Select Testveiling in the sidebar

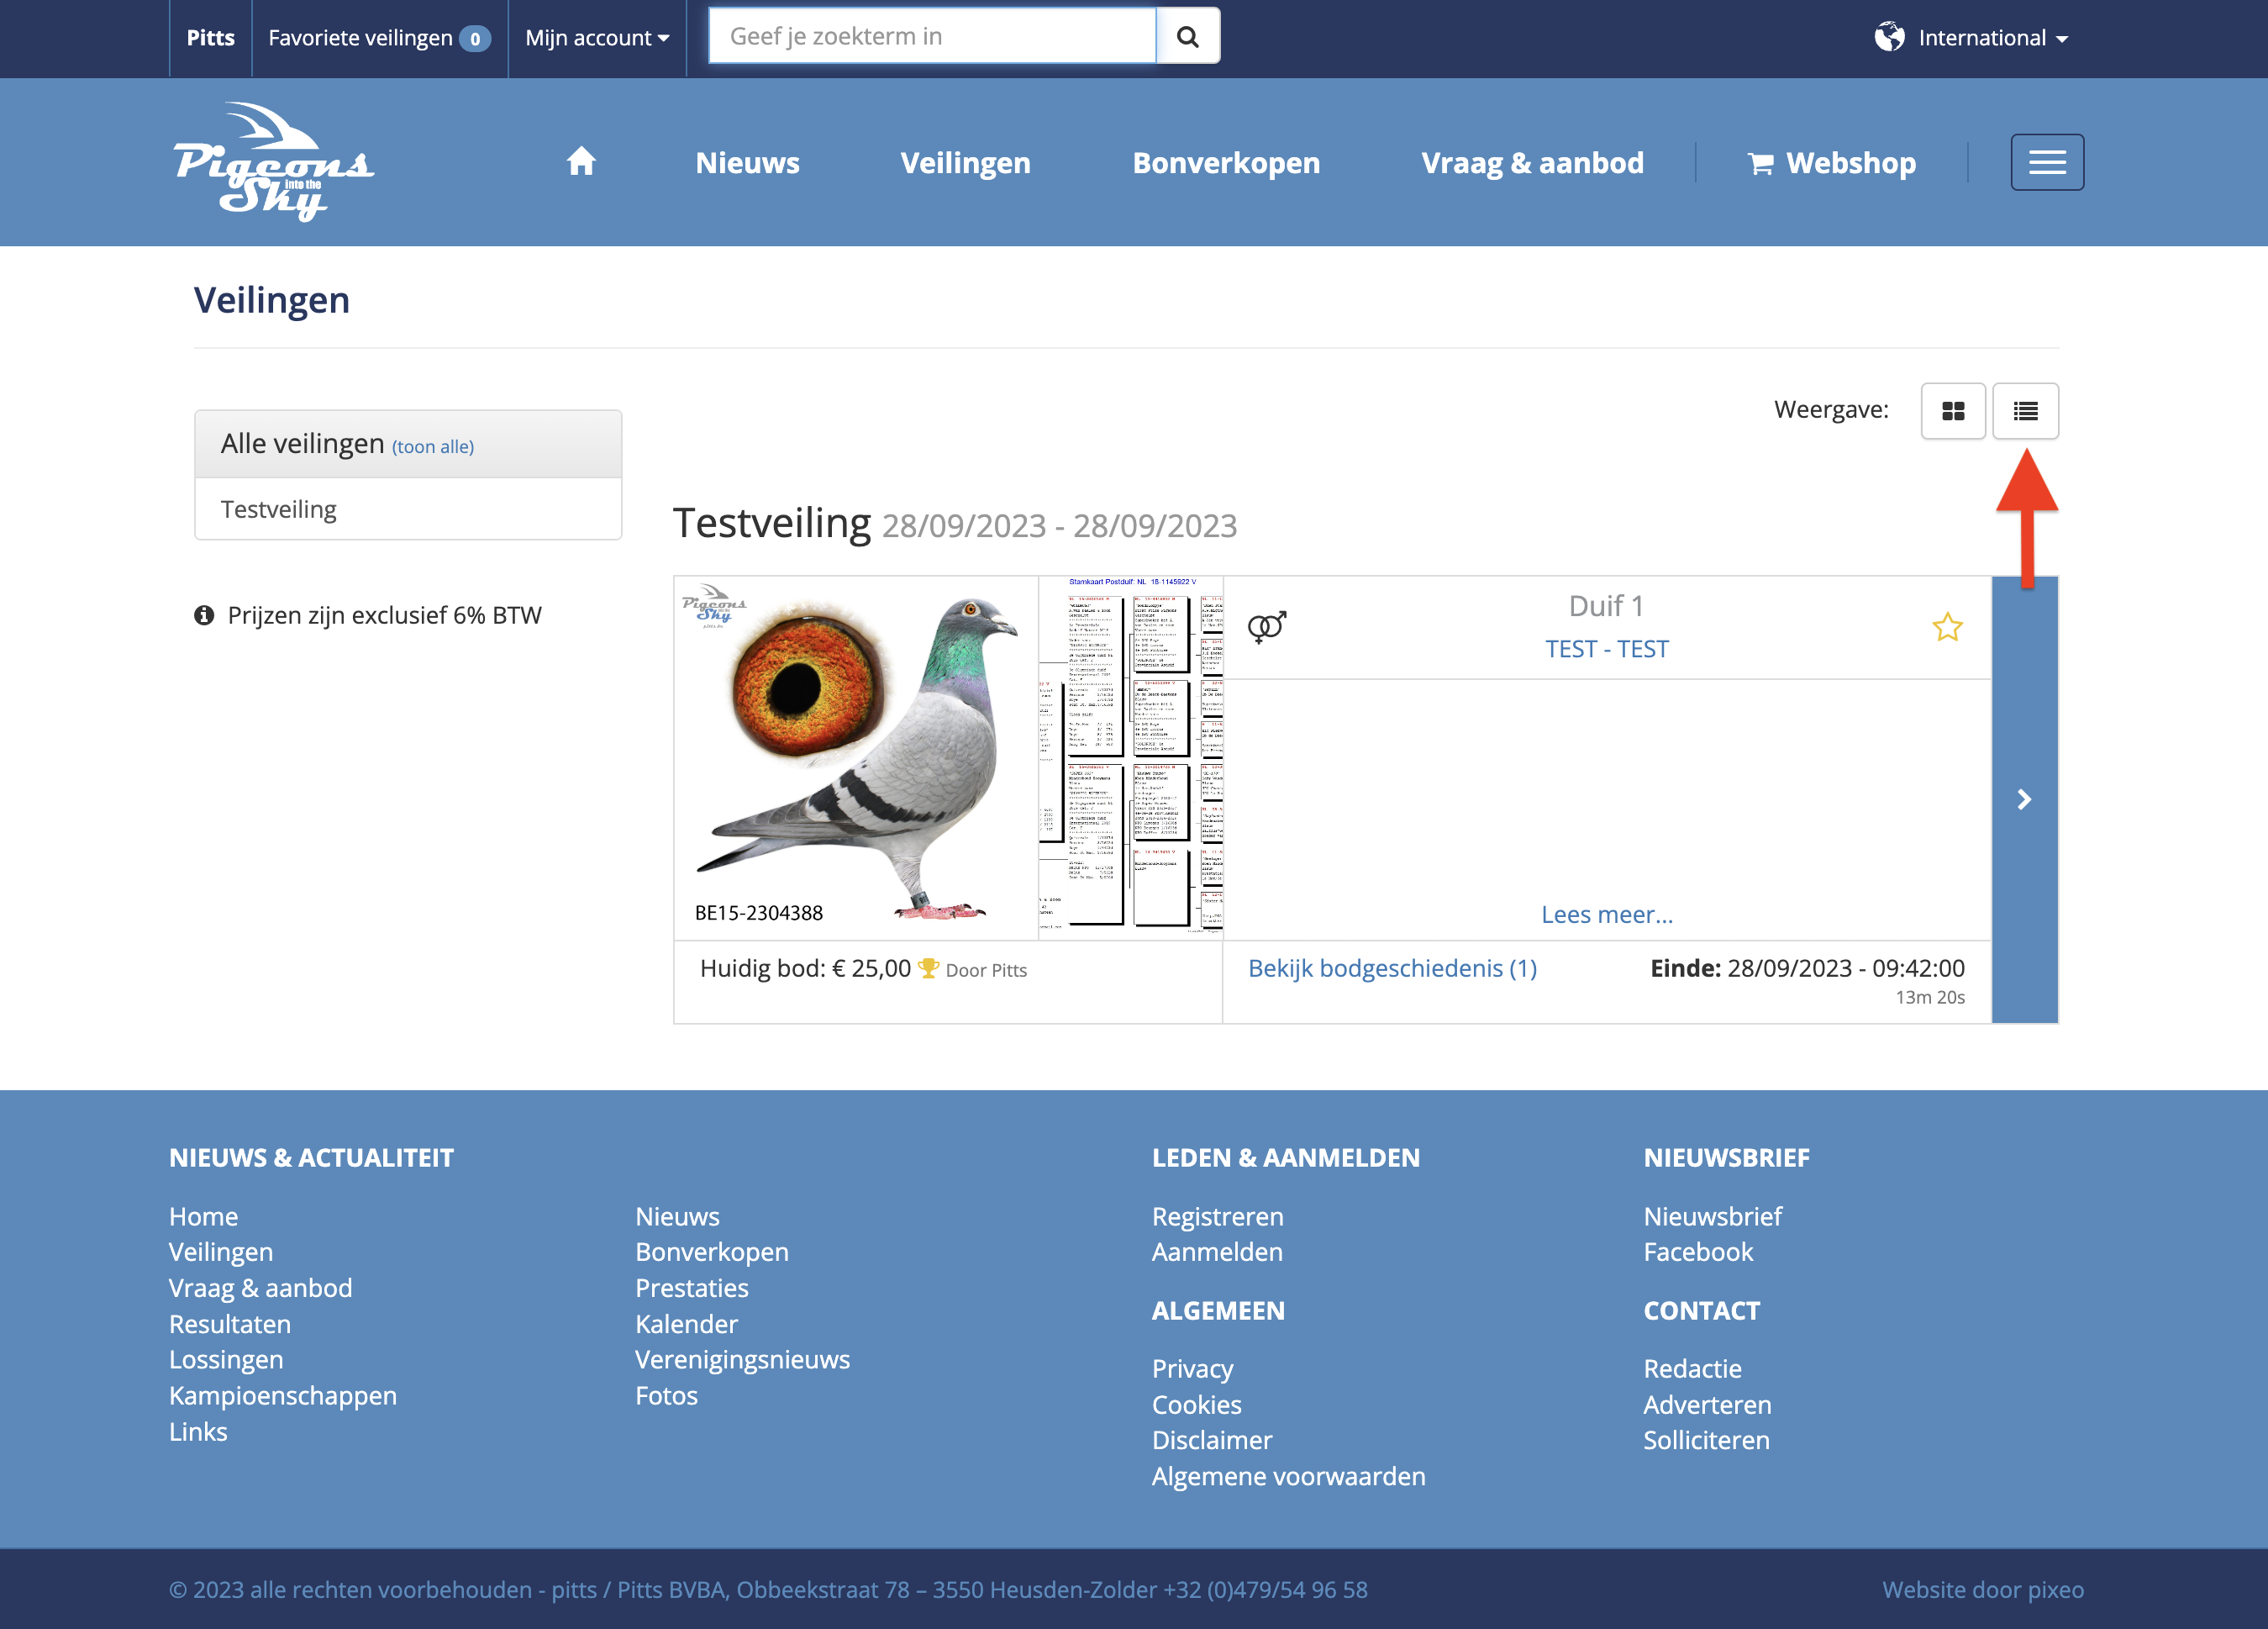point(279,509)
